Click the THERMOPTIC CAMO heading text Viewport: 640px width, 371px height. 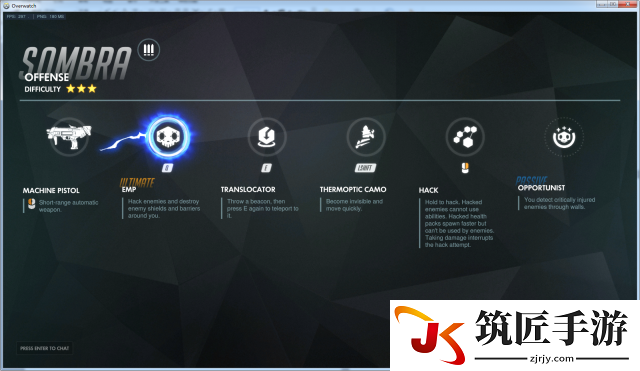click(x=353, y=189)
